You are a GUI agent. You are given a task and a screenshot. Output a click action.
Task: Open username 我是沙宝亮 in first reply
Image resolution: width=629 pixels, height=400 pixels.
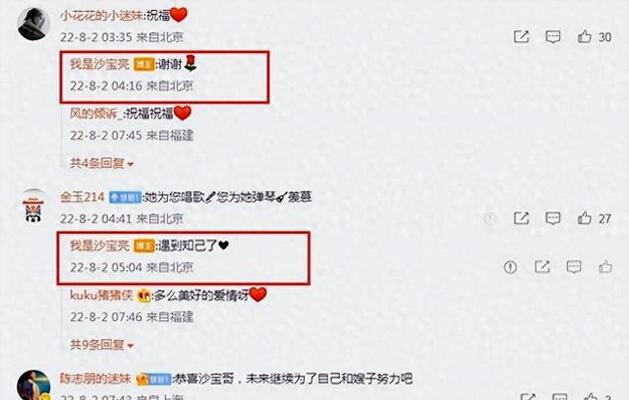tap(100, 64)
